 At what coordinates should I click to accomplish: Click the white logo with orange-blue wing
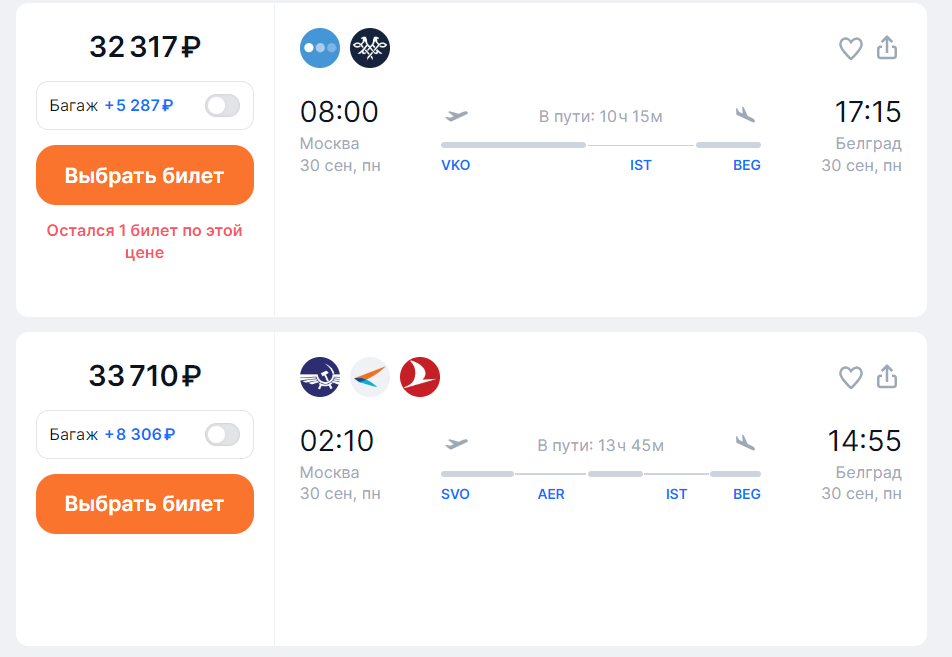[370, 377]
